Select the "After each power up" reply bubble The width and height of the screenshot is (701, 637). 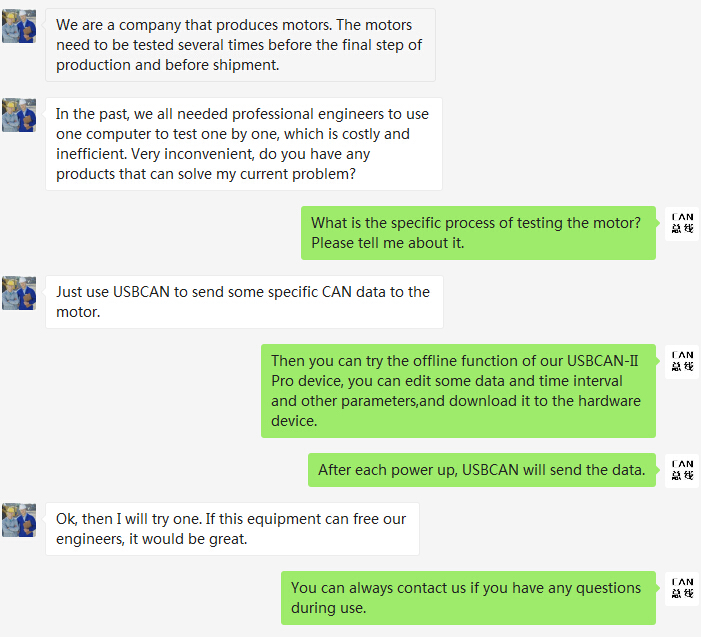[x=481, y=470]
